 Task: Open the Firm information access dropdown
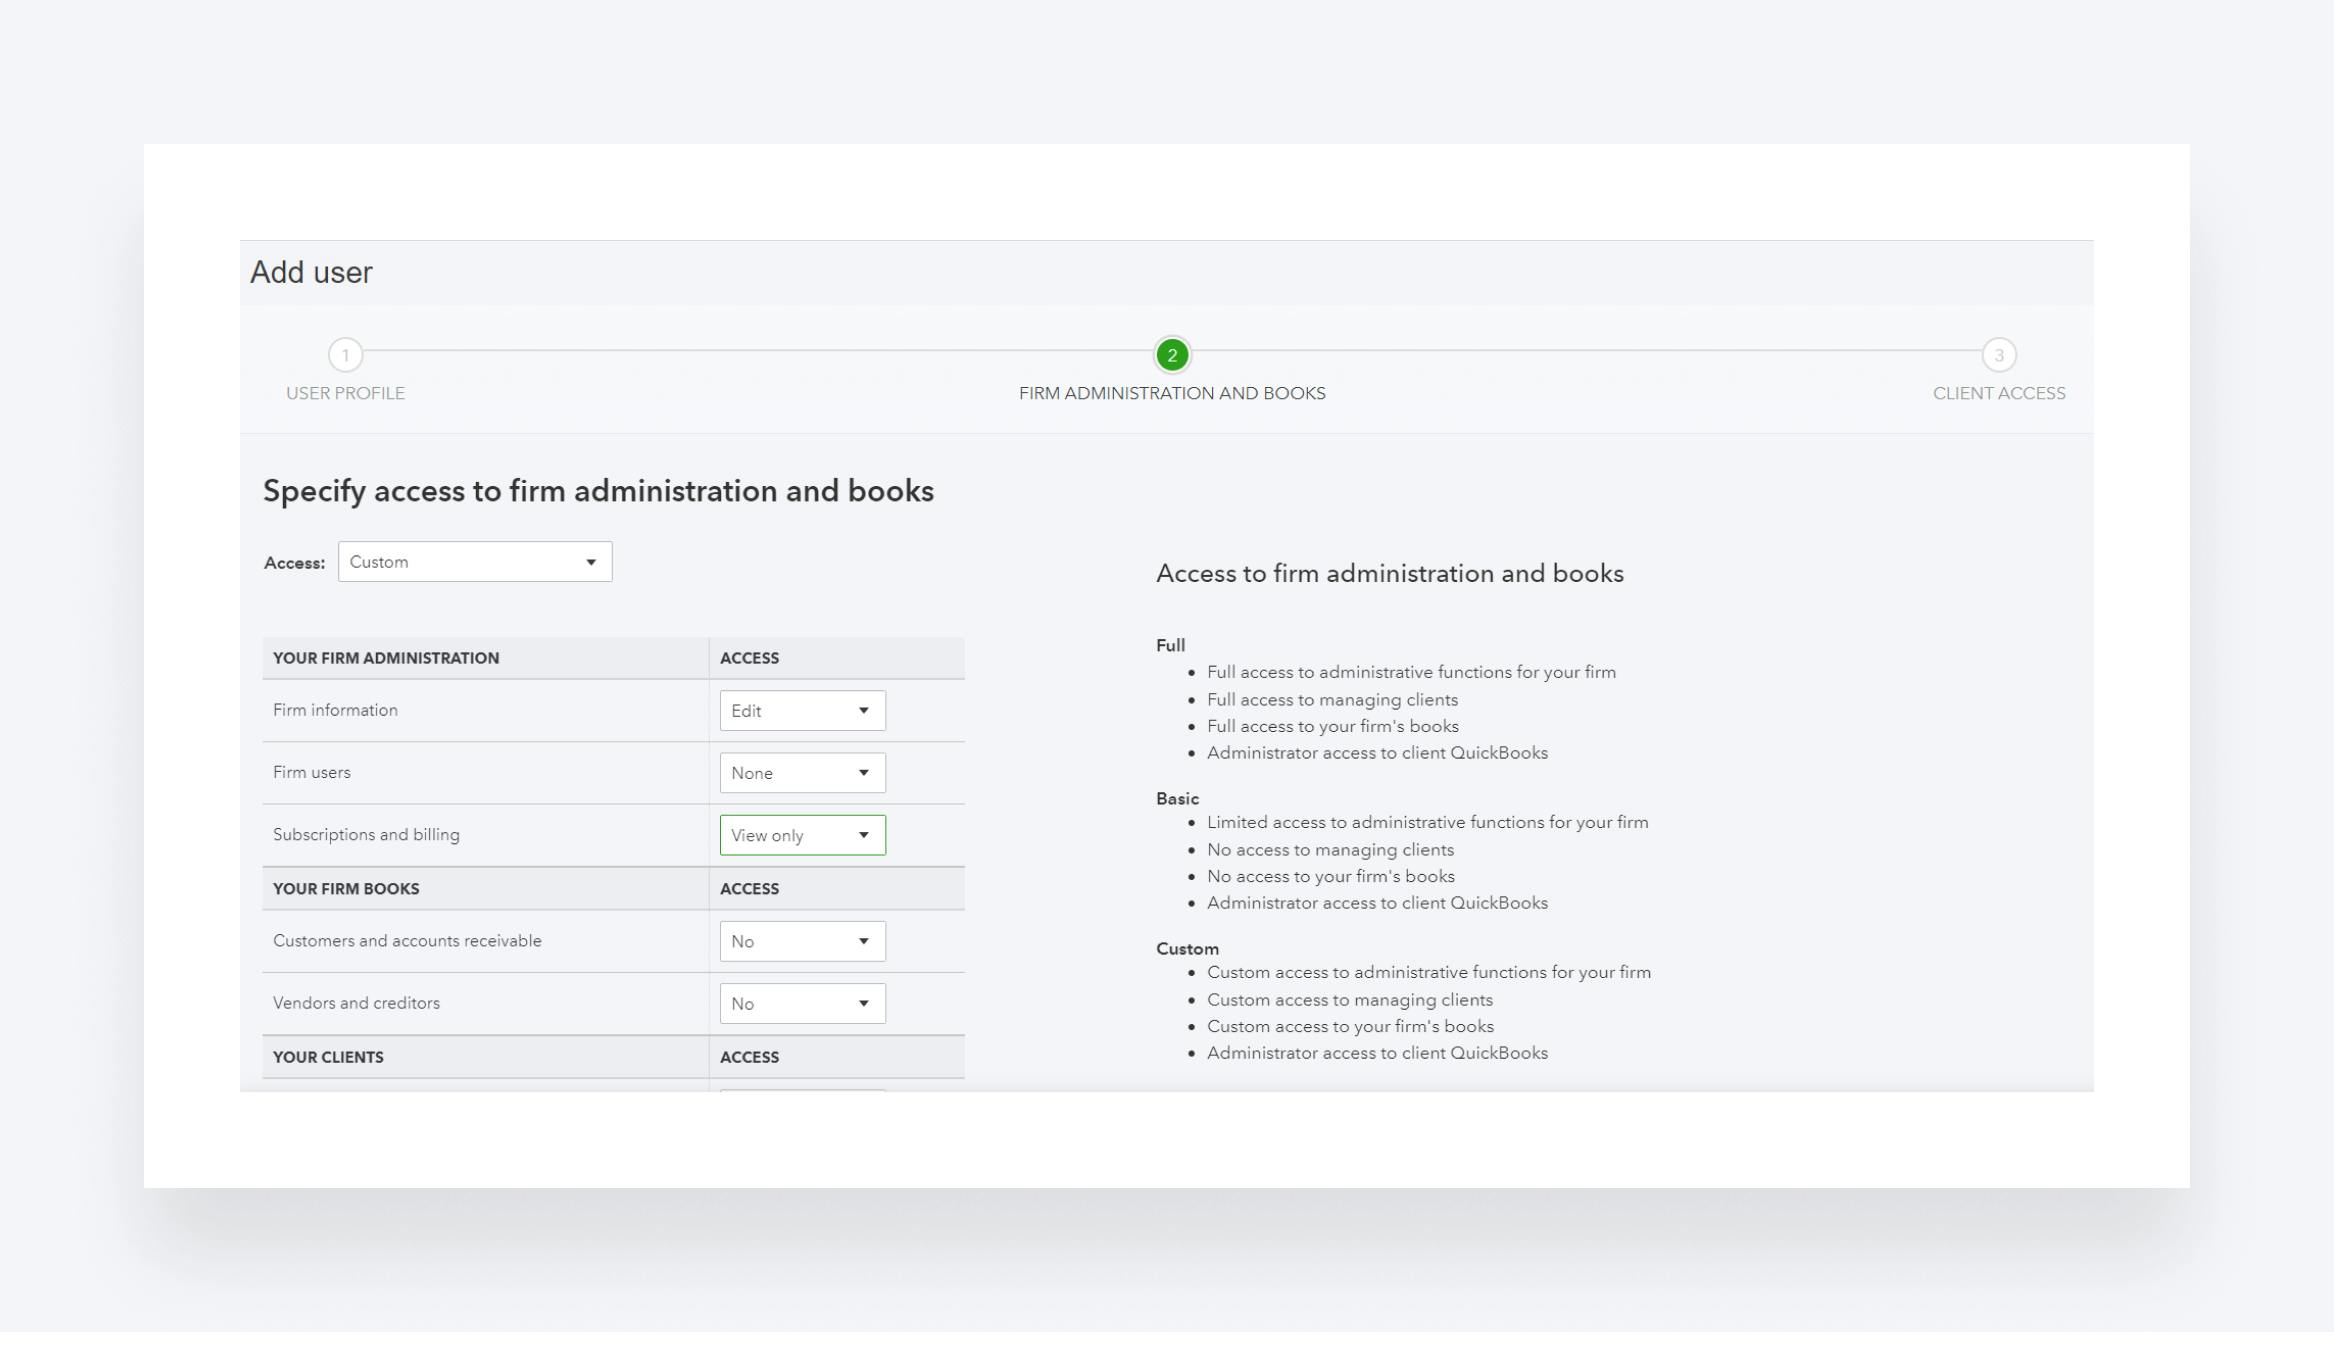tap(802, 711)
